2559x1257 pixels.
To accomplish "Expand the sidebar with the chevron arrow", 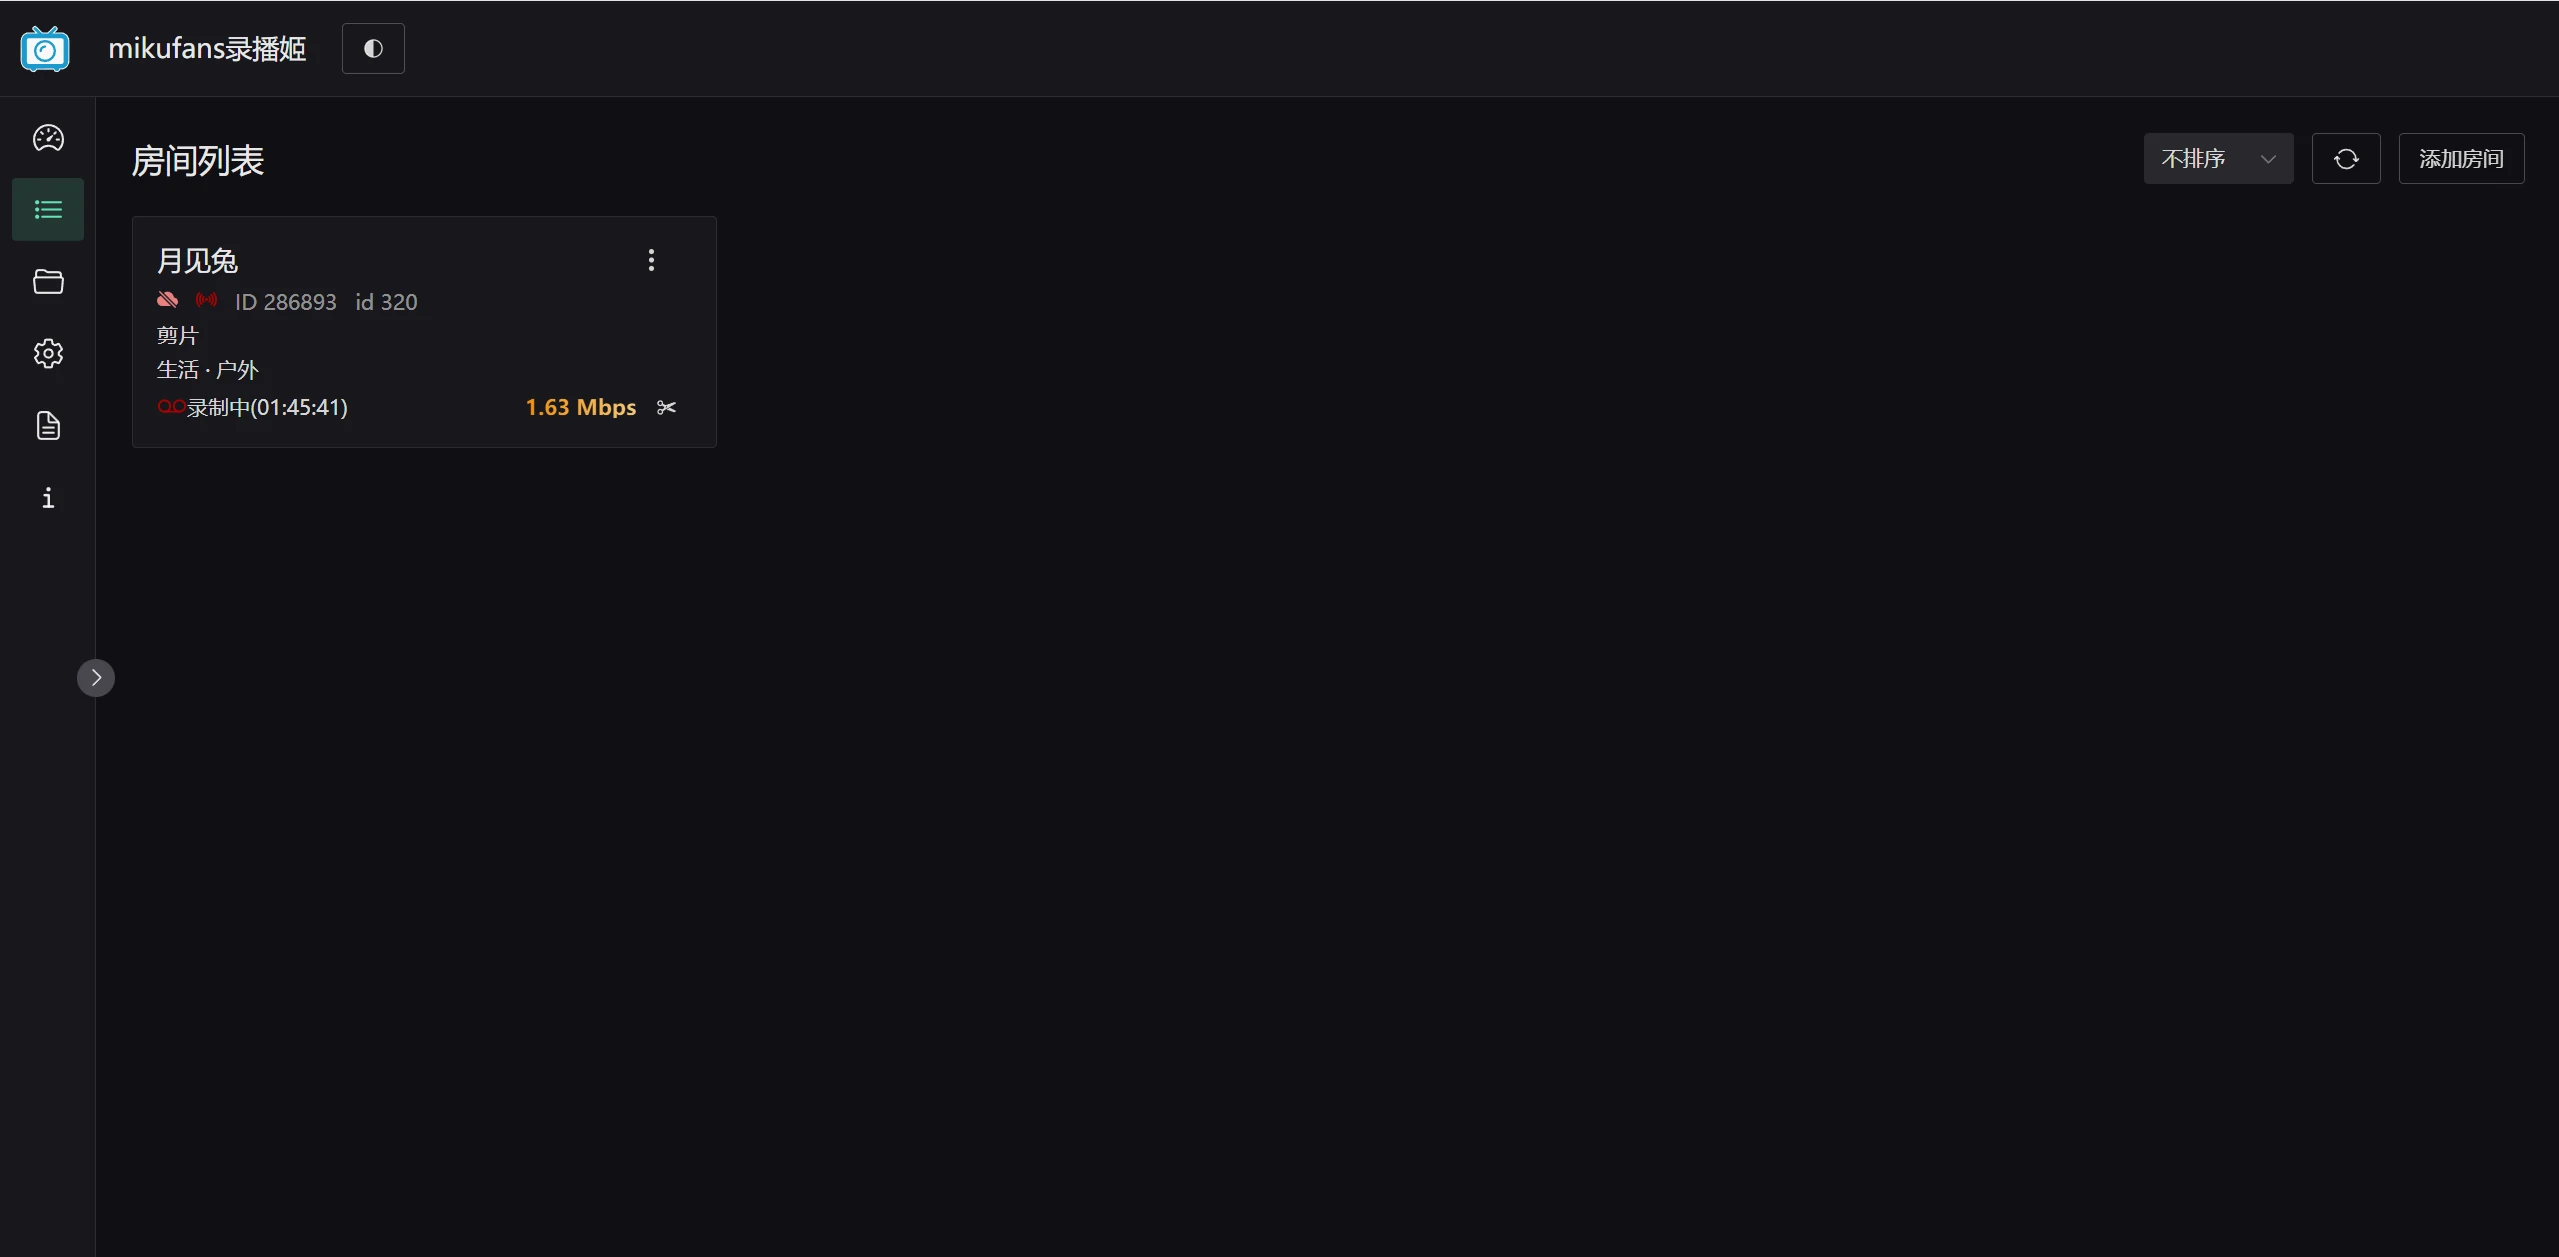I will click(x=96, y=678).
